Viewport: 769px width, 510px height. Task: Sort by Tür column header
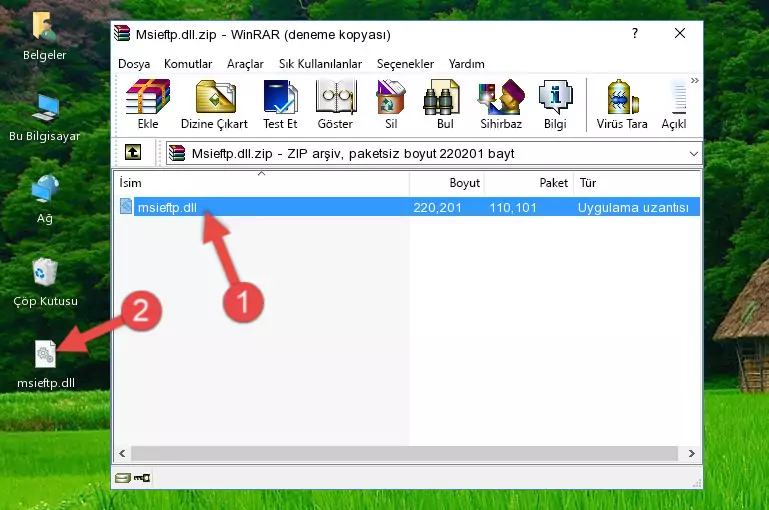pyautogui.click(x=637, y=183)
